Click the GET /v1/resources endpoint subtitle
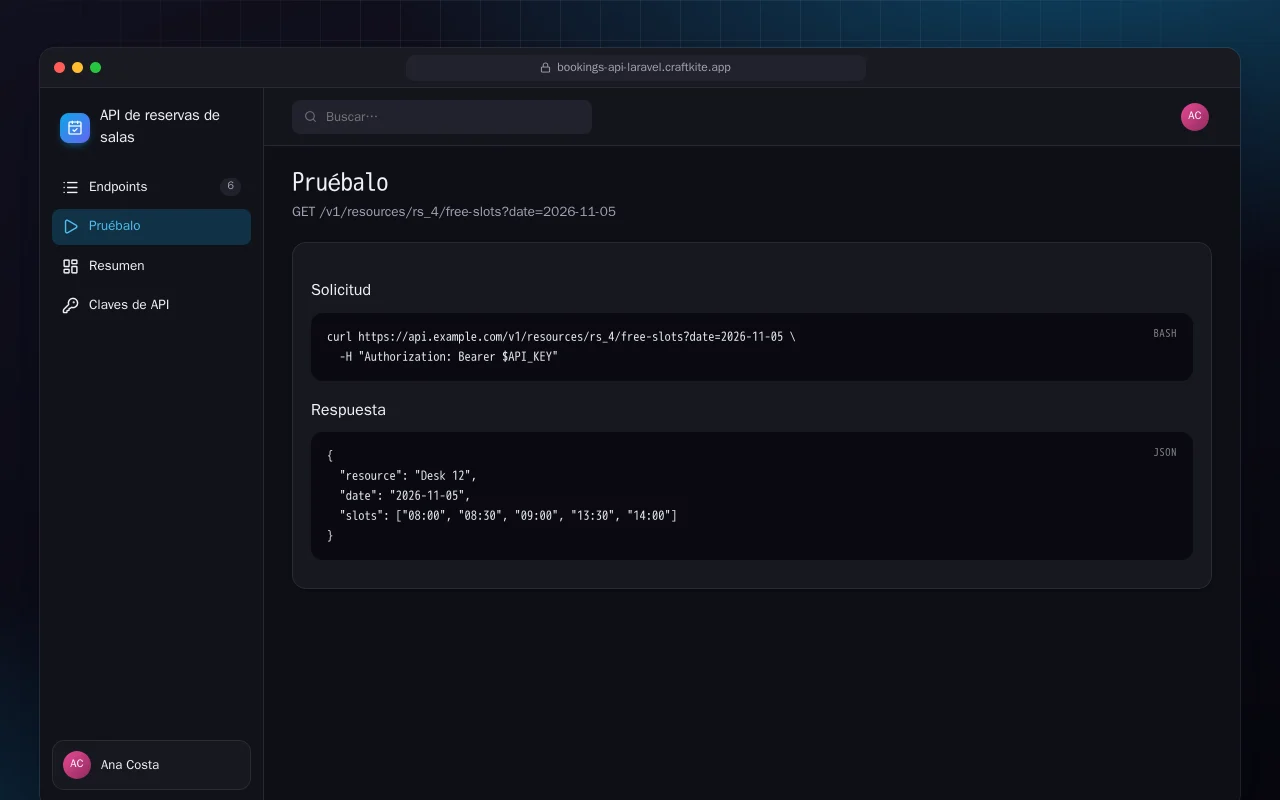 click(454, 212)
